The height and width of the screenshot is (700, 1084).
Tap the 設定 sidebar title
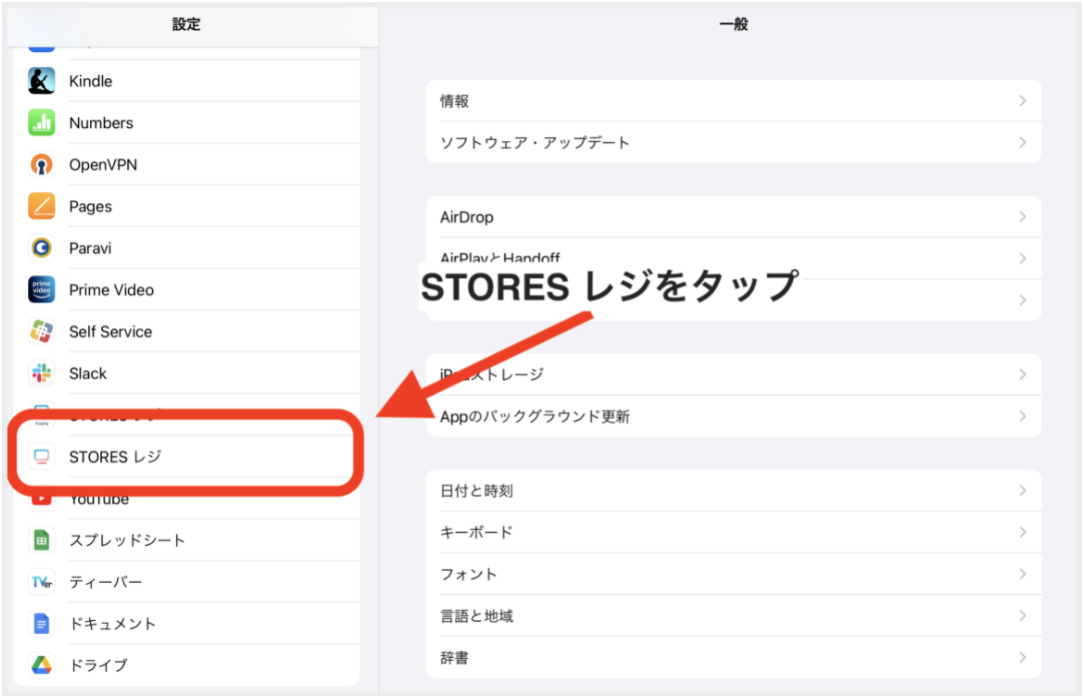point(186,24)
